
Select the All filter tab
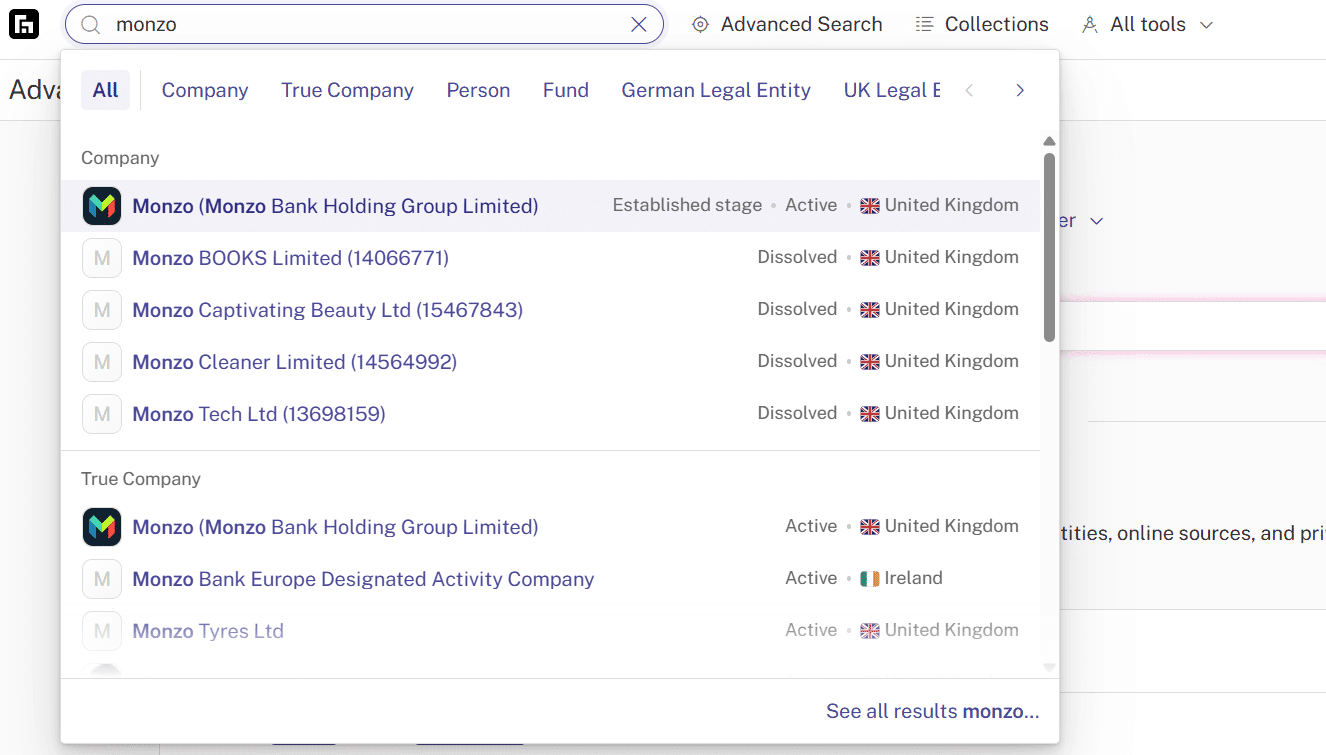pyautogui.click(x=105, y=90)
